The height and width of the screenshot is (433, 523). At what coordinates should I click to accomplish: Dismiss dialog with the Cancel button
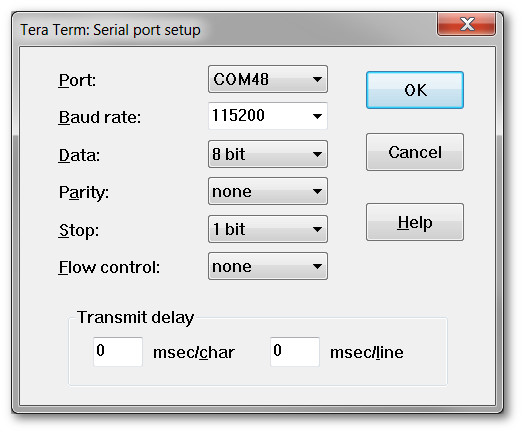415,152
